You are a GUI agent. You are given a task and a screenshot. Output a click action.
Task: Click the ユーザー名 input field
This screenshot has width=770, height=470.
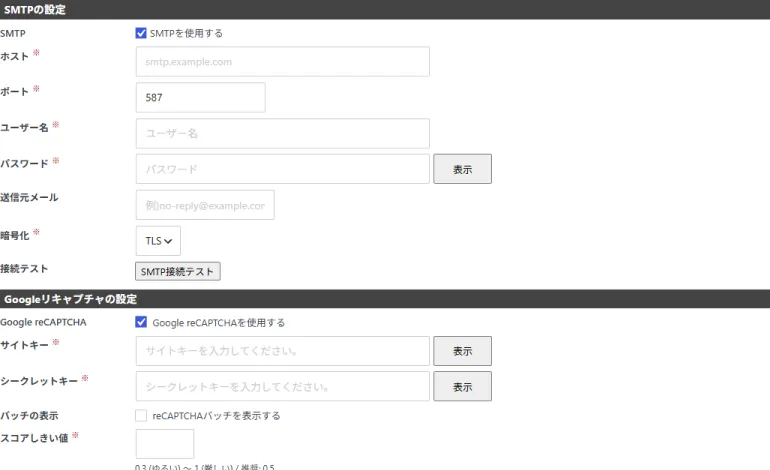click(x=282, y=133)
